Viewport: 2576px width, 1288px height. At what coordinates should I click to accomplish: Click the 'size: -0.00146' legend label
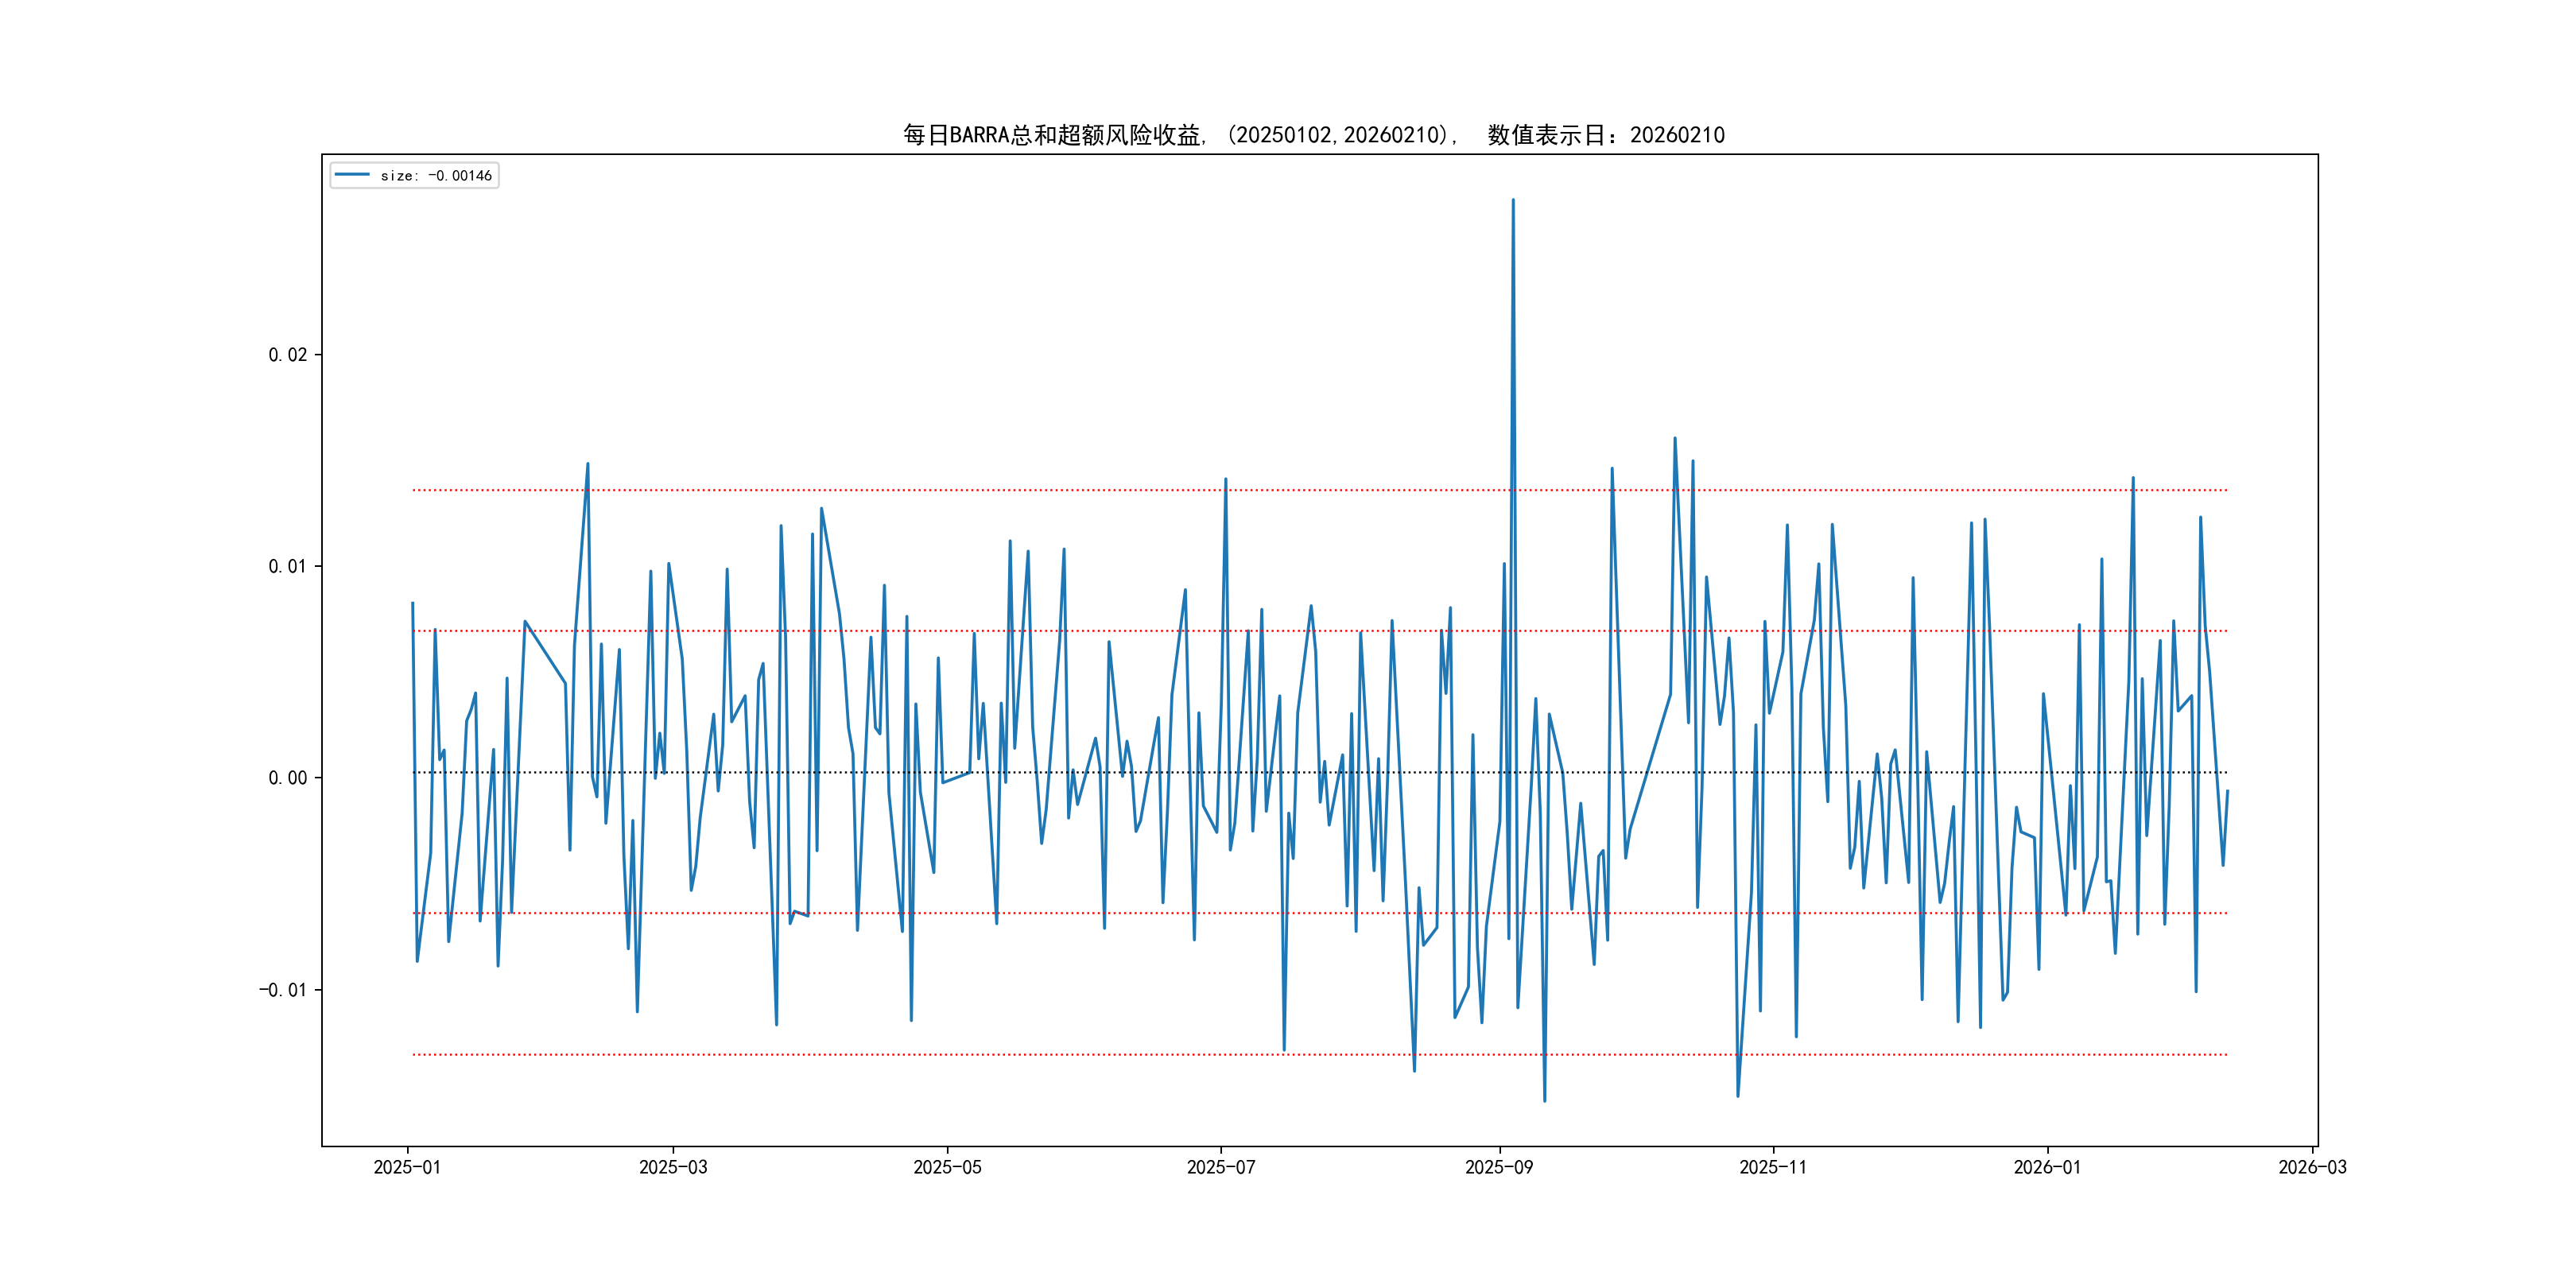point(436,176)
